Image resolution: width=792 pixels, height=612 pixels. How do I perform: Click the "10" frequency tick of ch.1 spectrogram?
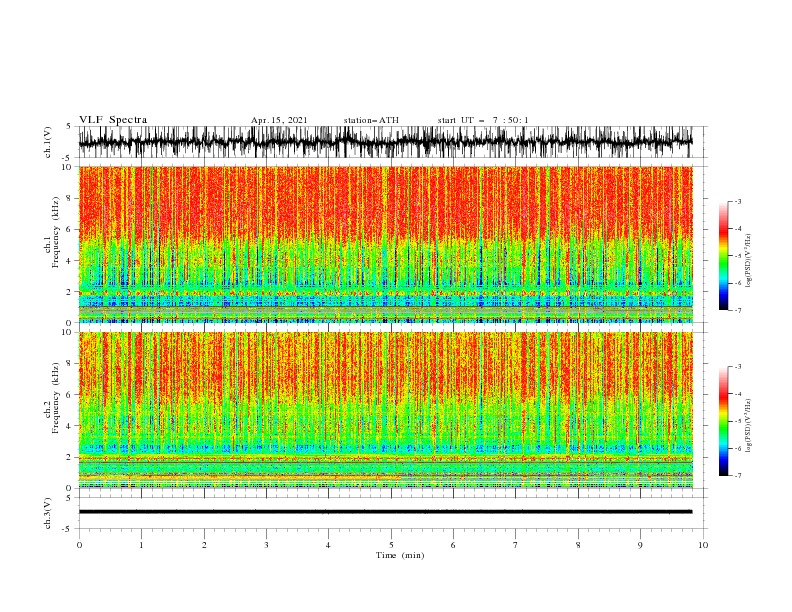(67, 167)
